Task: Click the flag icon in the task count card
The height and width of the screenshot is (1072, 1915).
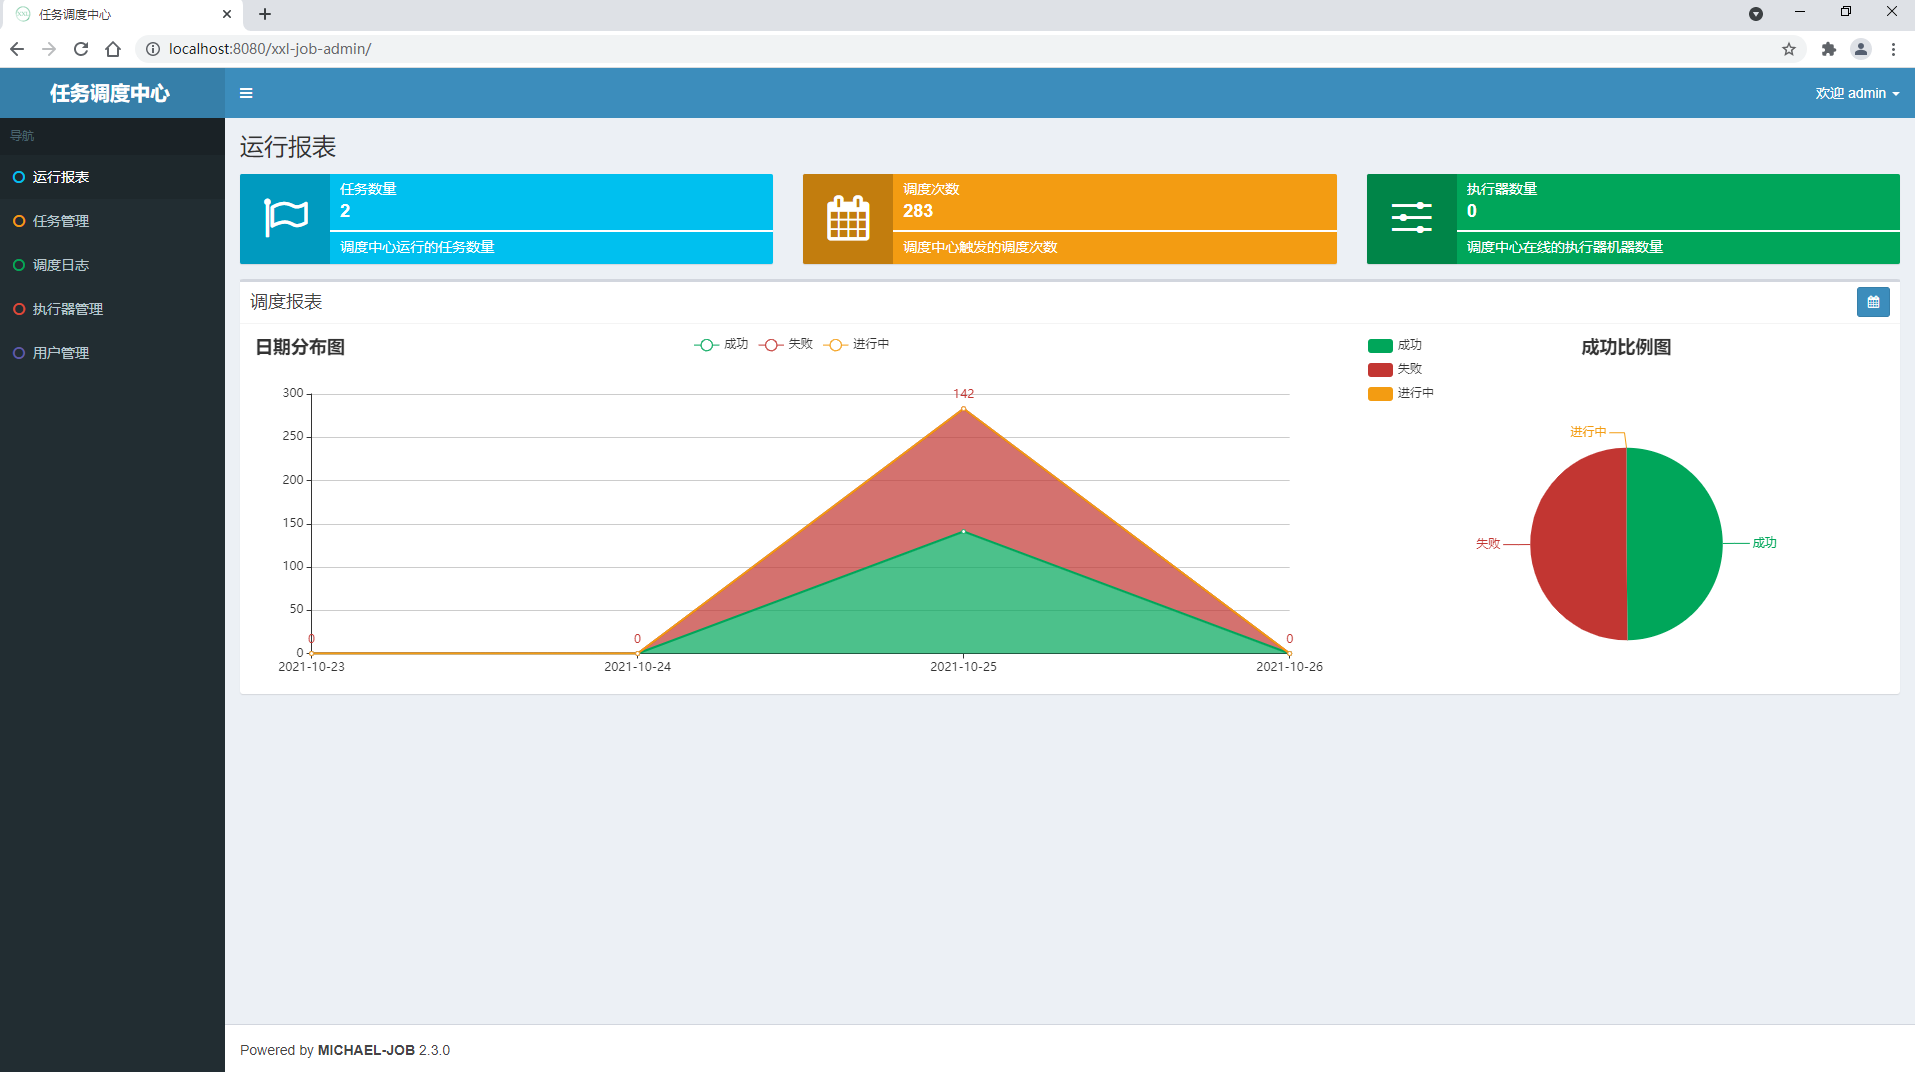Action: pos(285,218)
